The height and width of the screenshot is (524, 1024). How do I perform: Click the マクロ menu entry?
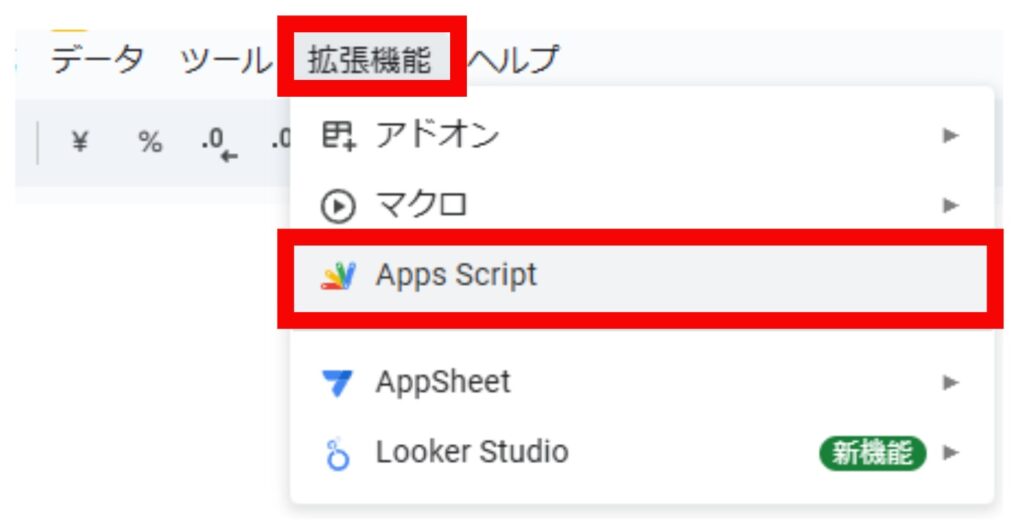tap(640, 206)
